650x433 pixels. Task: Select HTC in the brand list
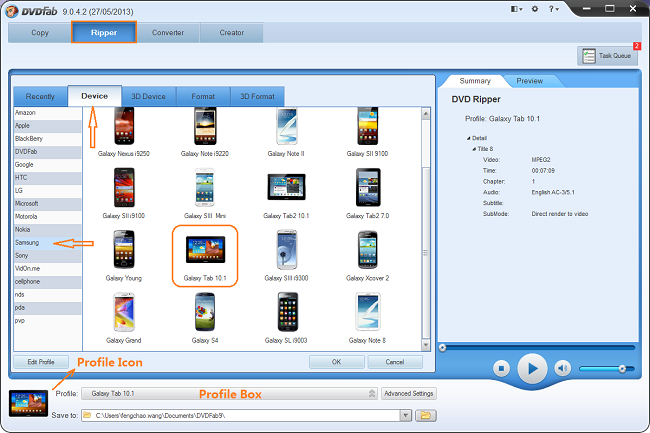coord(48,177)
